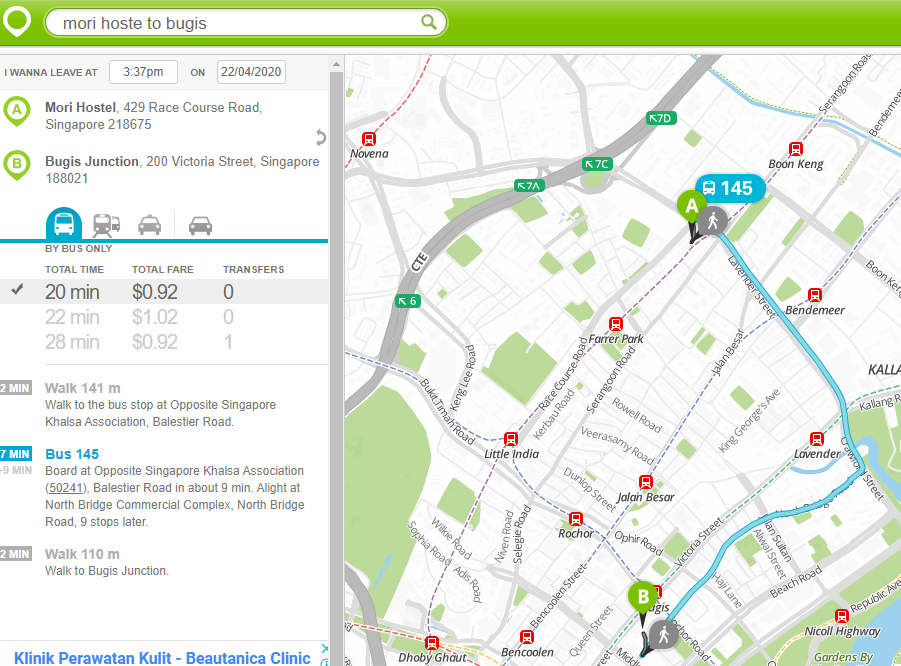Click the expressway exit 7C sign

[x=598, y=164]
